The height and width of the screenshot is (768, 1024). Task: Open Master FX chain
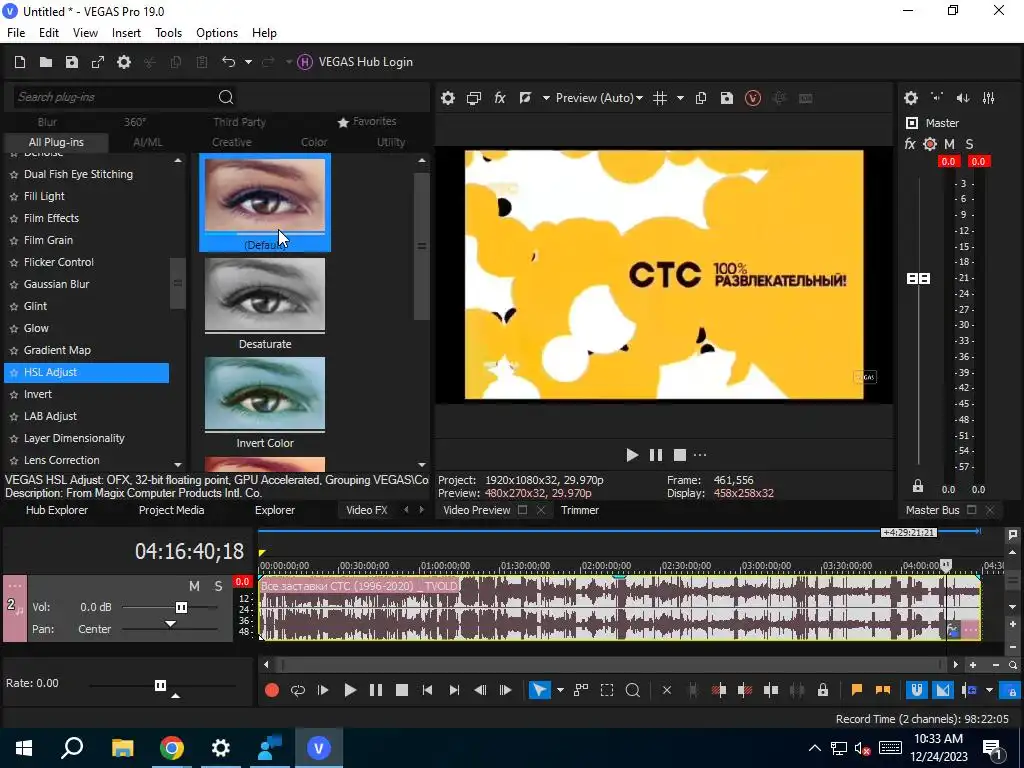point(910,144)
